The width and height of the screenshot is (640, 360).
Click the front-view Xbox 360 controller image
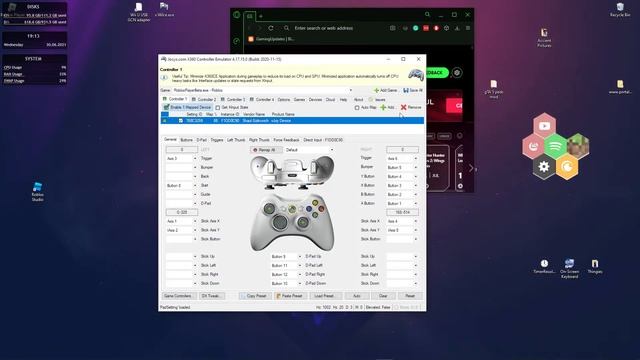292,223
